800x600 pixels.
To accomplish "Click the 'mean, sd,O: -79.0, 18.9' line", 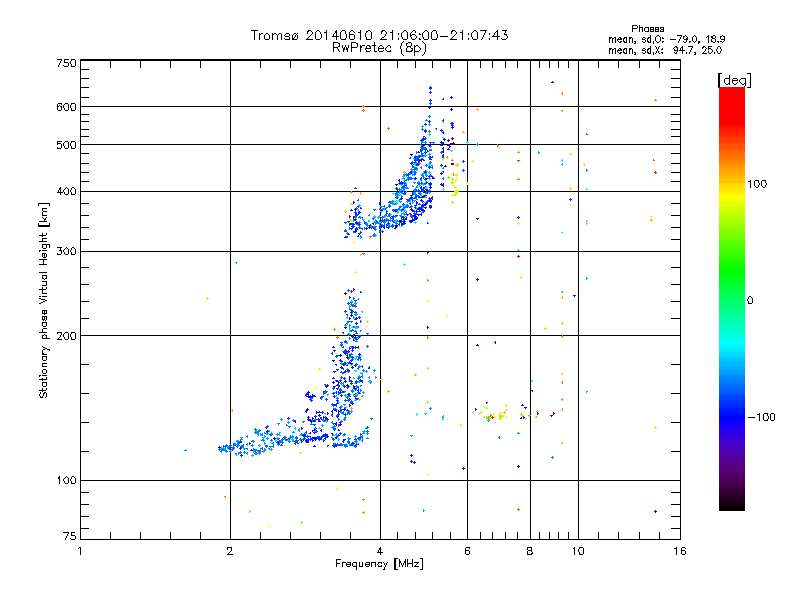I will point(666,39).
